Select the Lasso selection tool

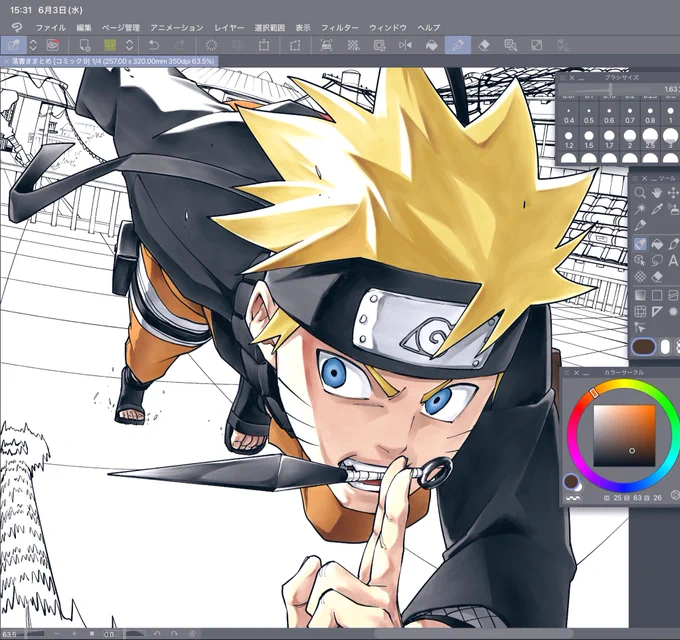click(657, 260)
